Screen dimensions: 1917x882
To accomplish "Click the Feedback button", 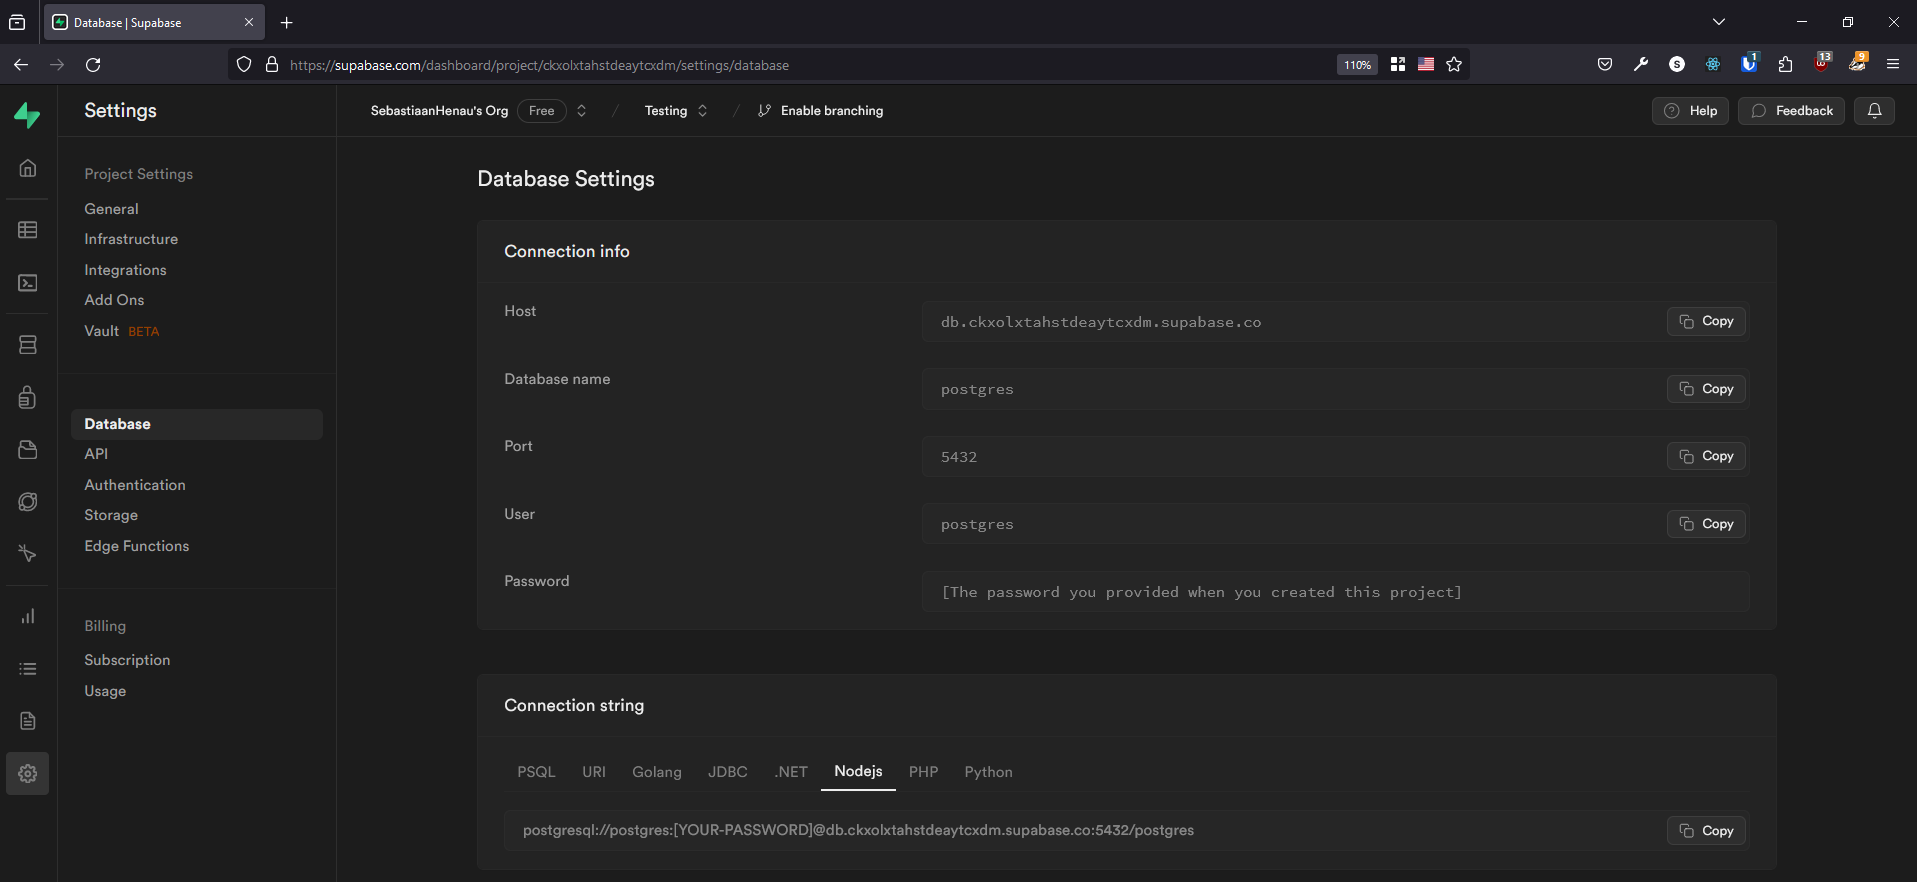I will coord(1791,111).
